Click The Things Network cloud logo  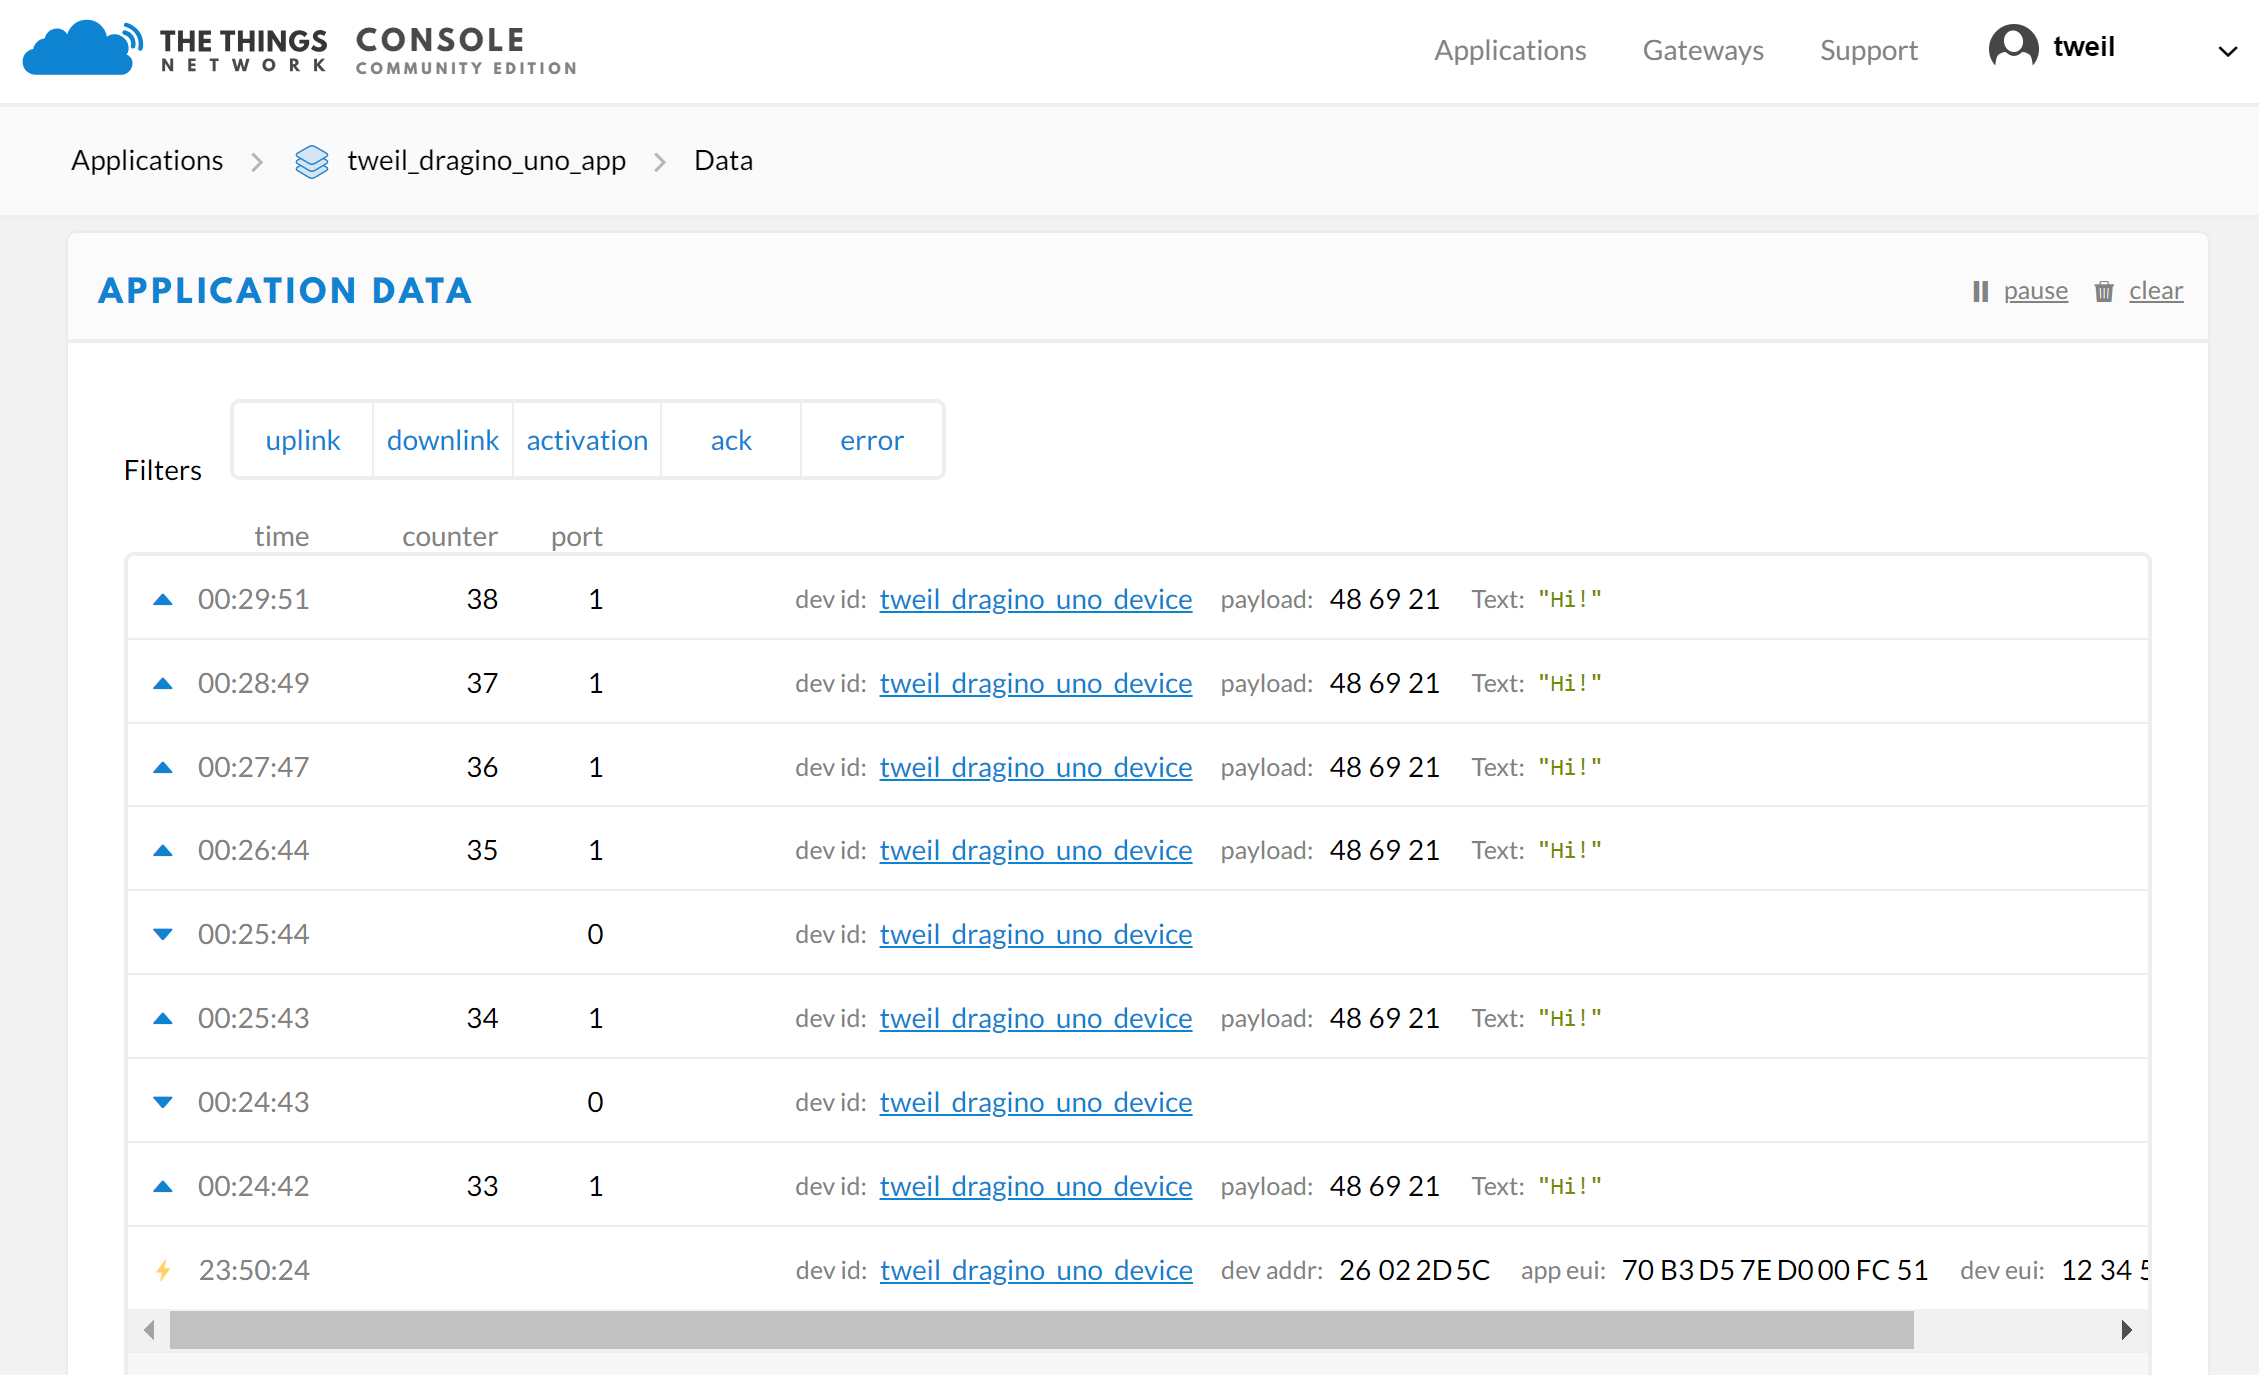pos(82,48)
